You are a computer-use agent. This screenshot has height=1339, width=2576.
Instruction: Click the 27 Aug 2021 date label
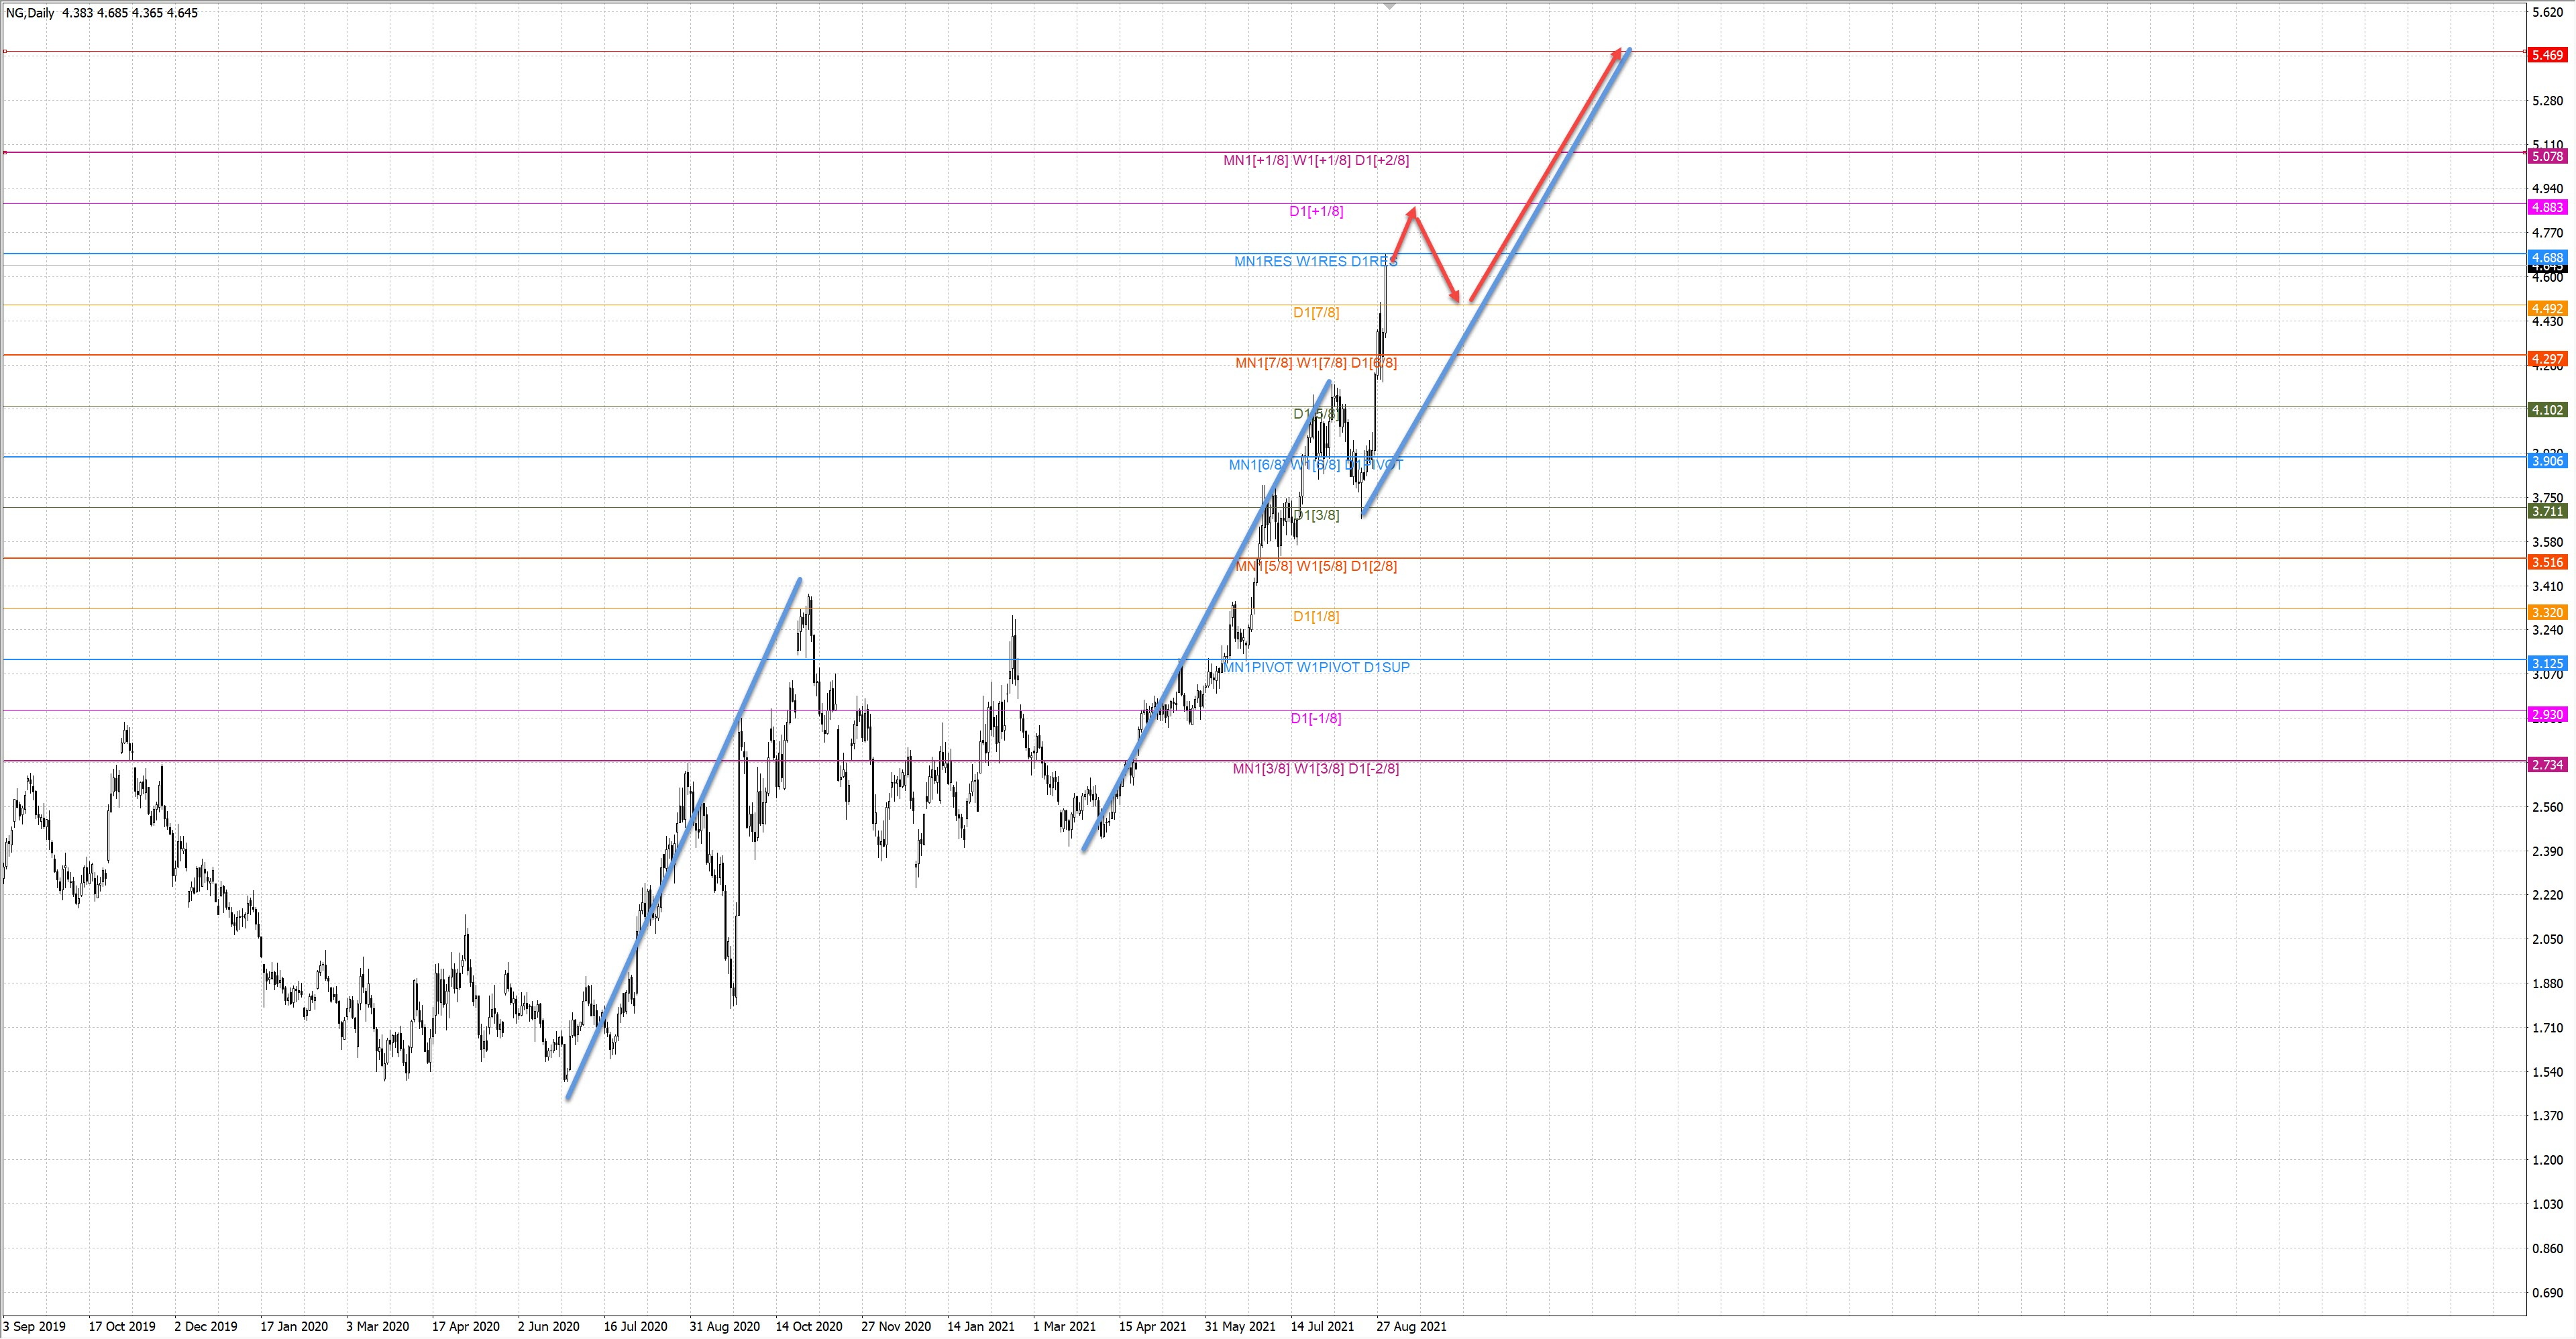[1410, 1326]
